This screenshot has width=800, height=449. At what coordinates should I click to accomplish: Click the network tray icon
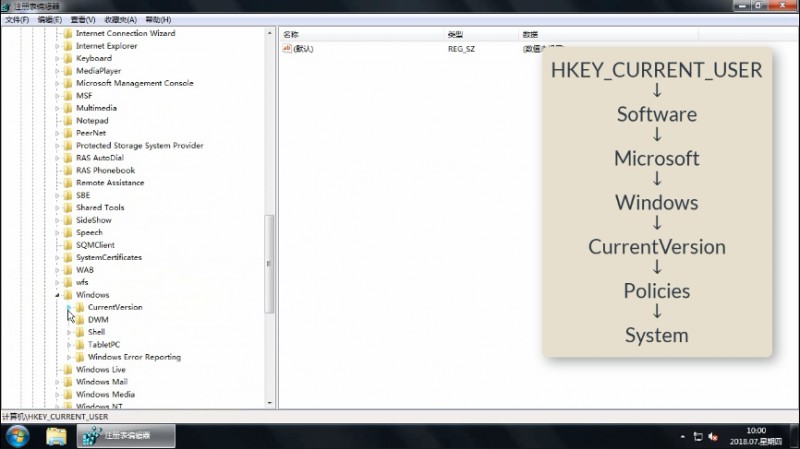[x=698, y=437]
